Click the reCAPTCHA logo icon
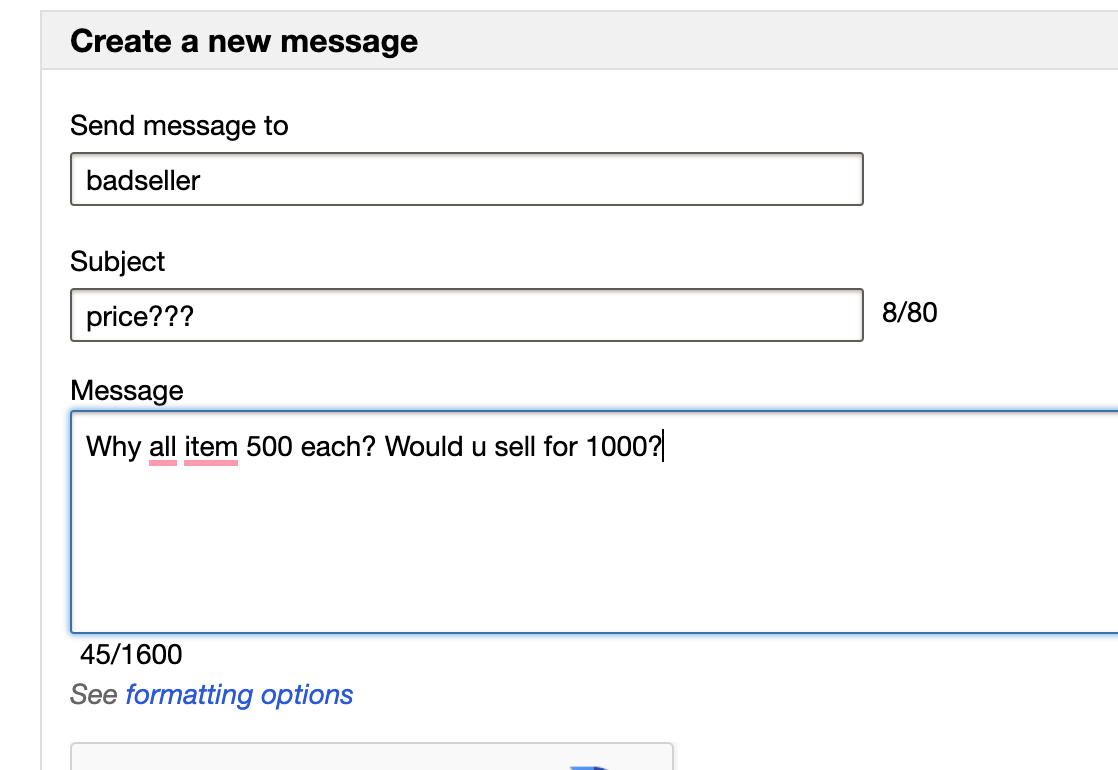Screen dimensions: 1118x770 click(592, 765)
